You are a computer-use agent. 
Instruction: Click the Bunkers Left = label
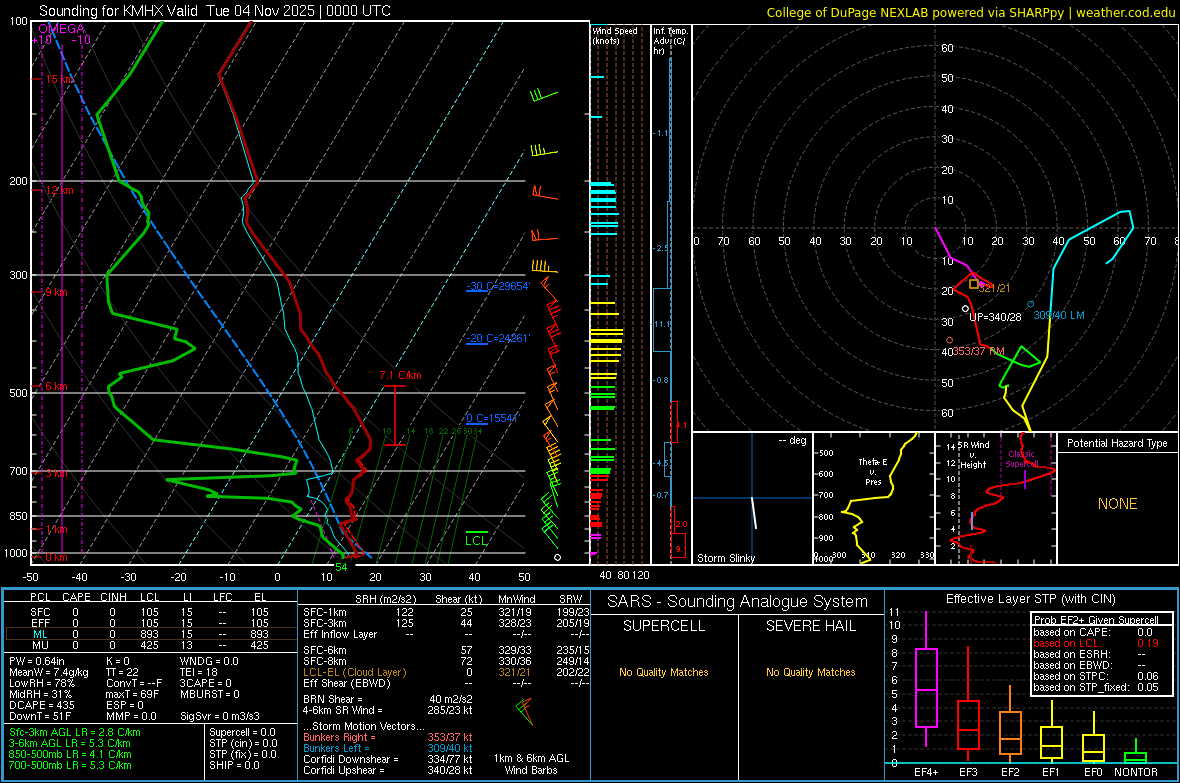click(x=336, y=748)
